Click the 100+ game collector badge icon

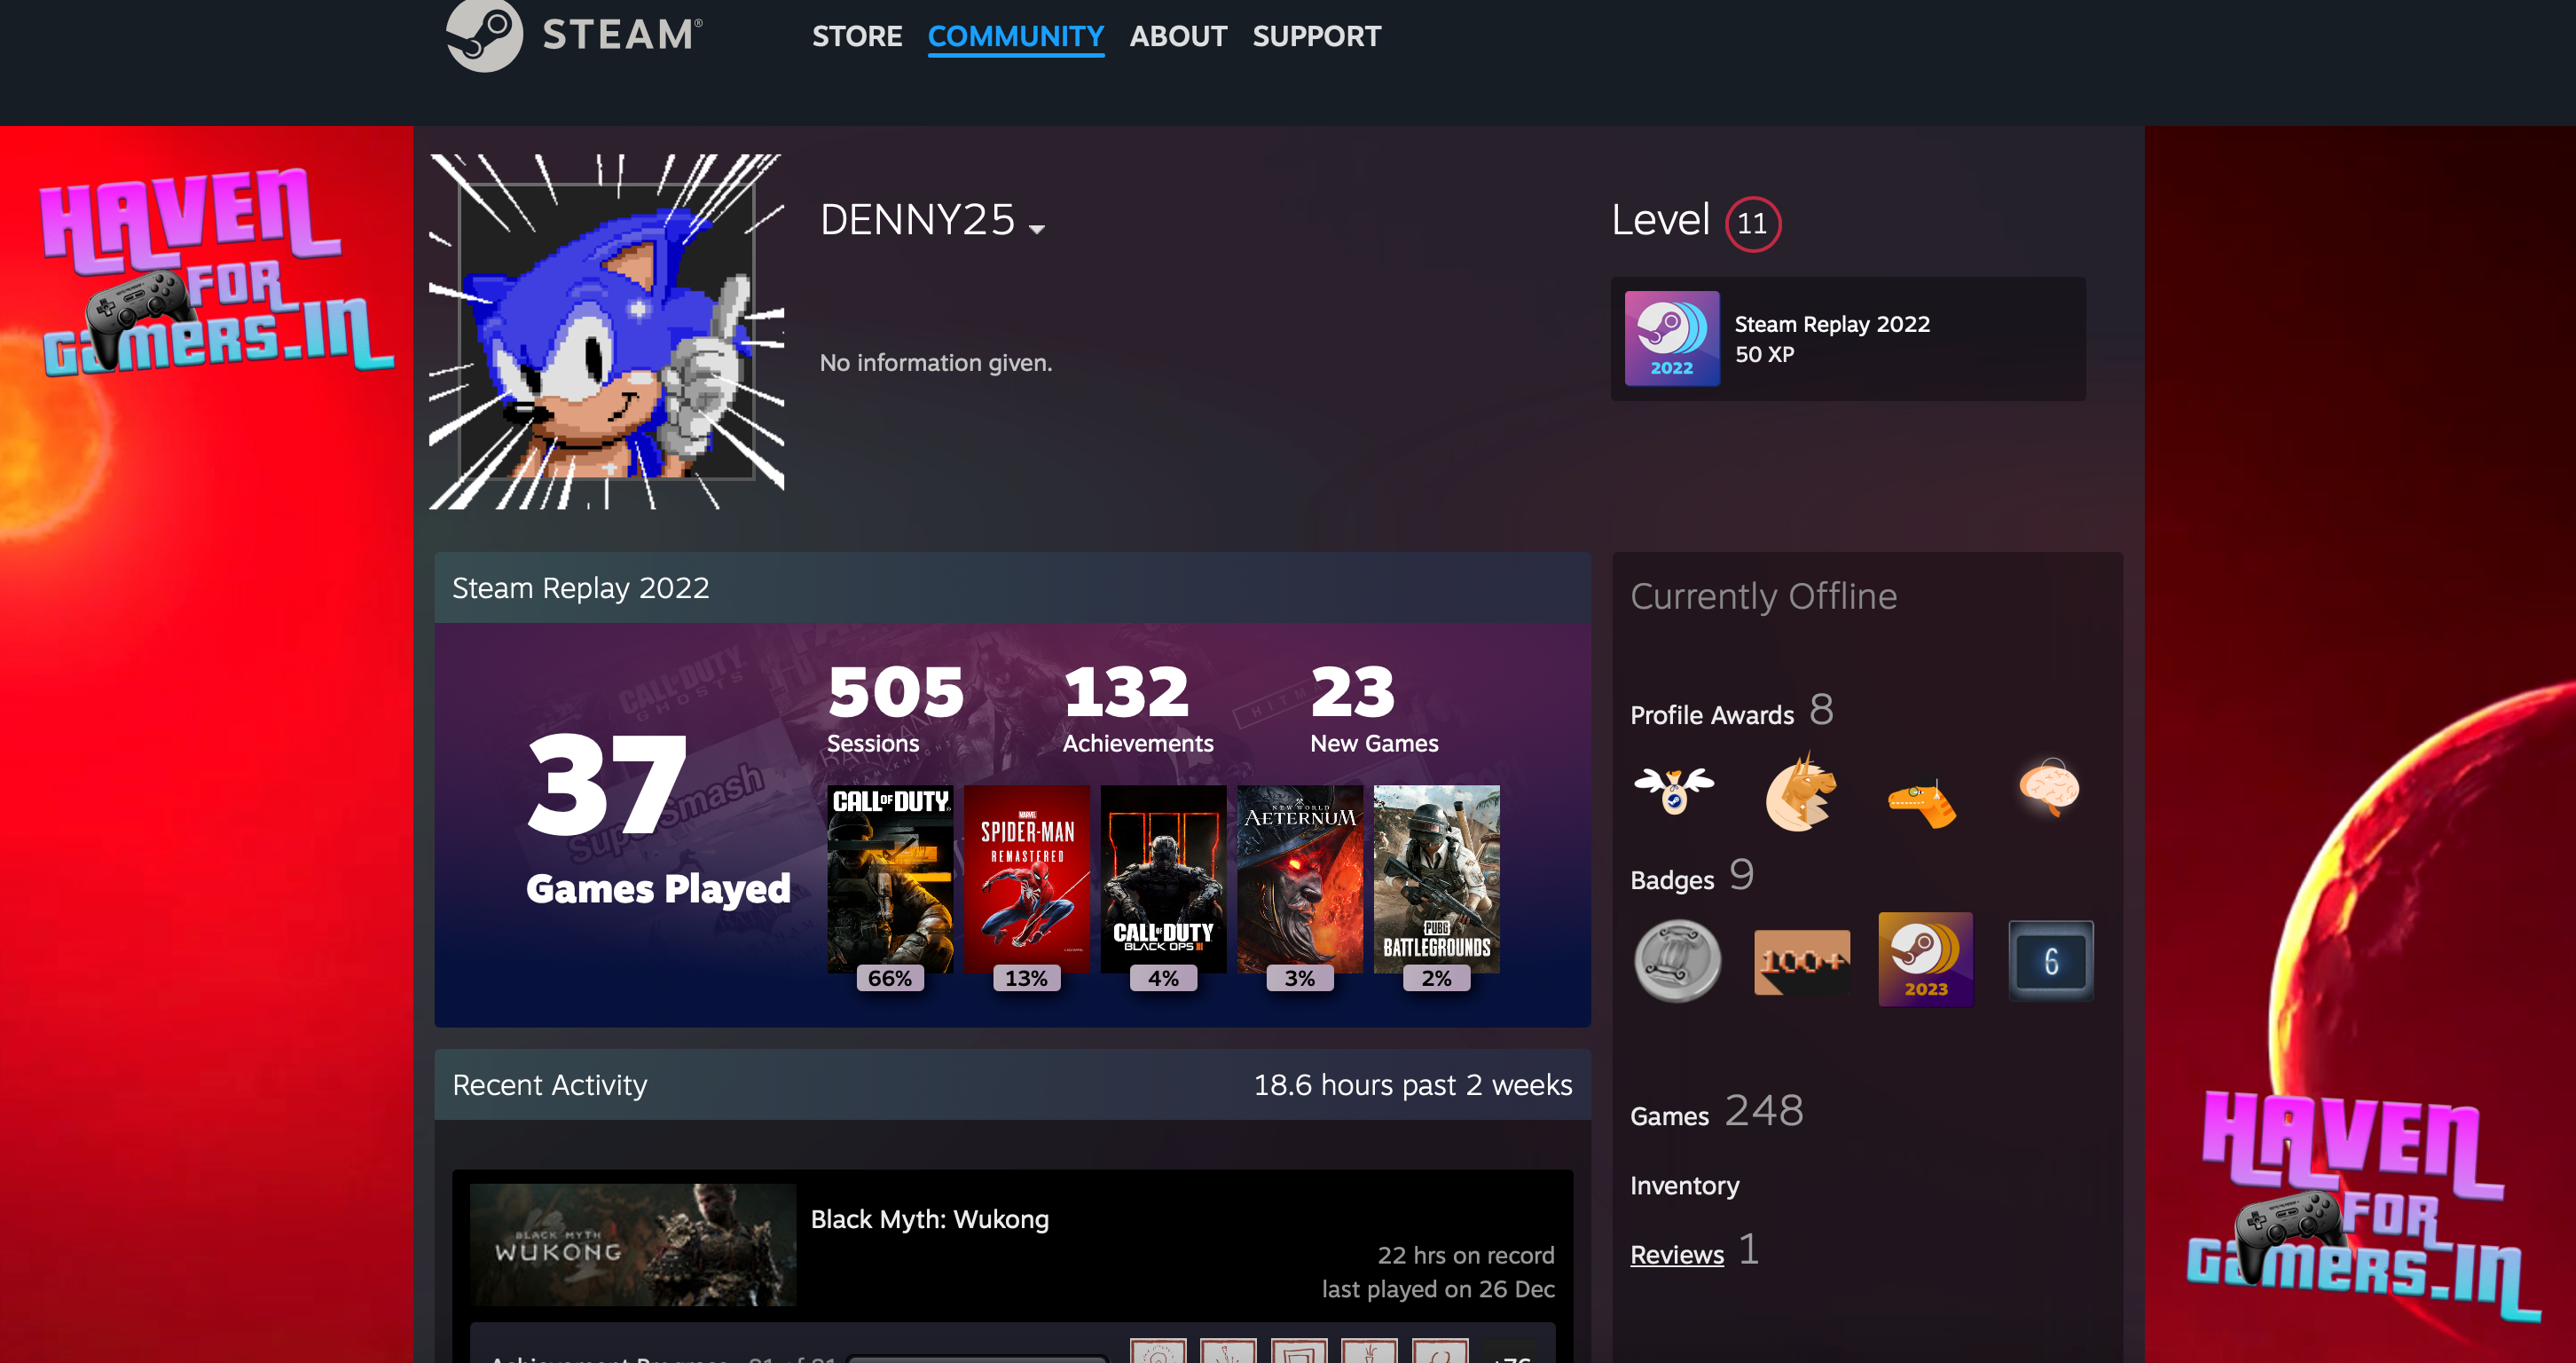(x=1801, y=962)
